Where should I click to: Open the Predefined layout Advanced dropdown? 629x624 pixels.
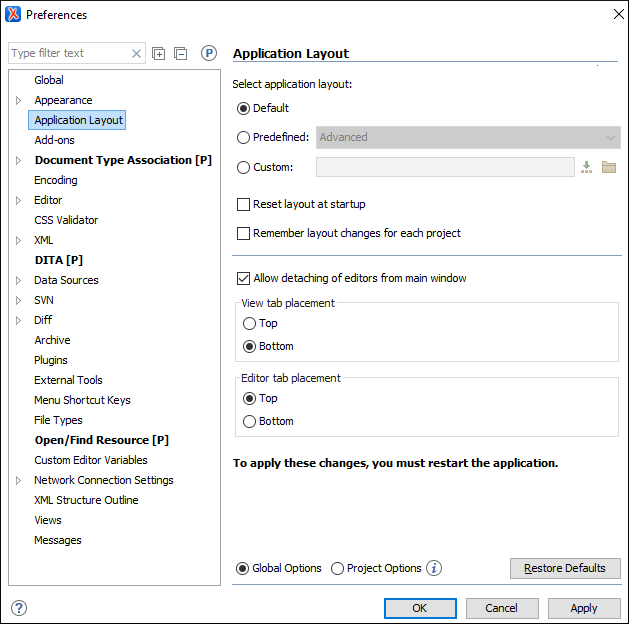coord(468,137)
